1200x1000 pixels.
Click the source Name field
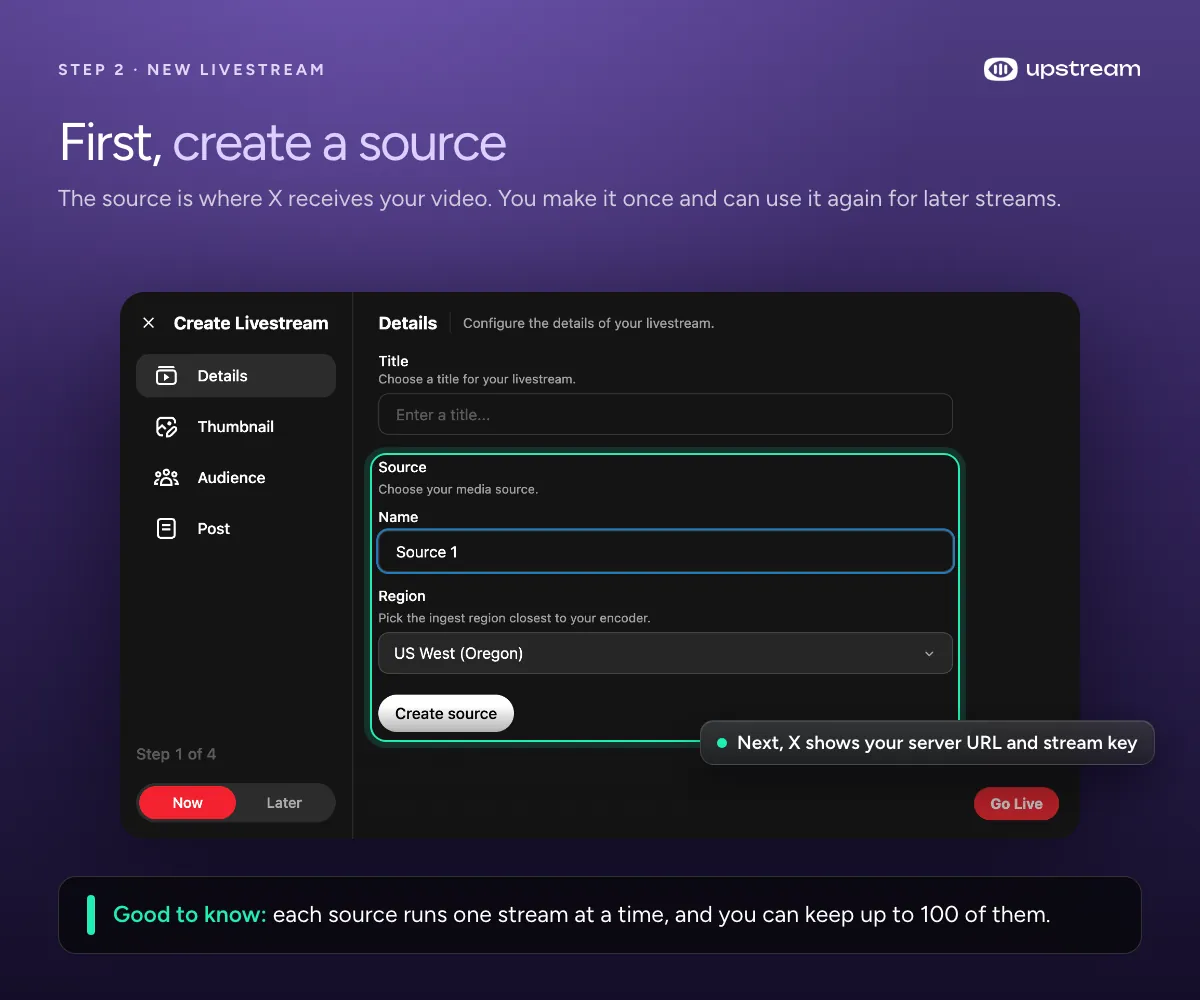coord(665,552)
